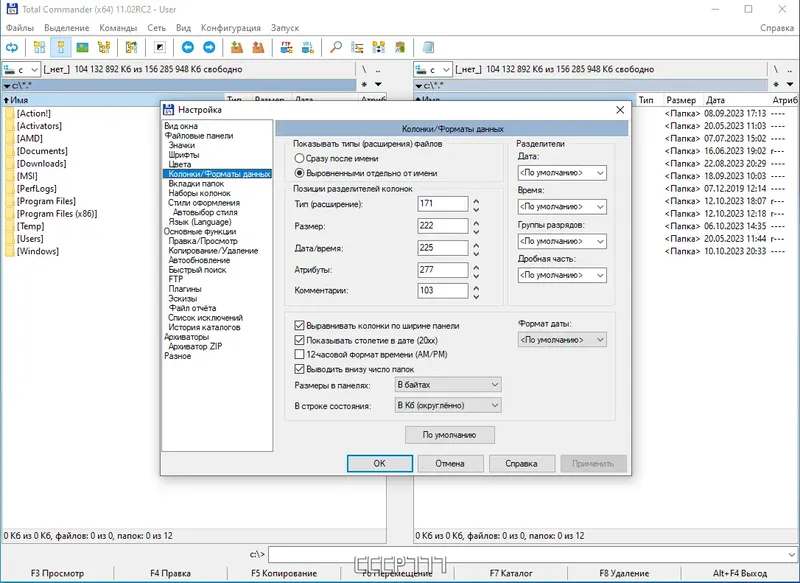Open the 'Запуск' menu
This screenshot has width=800, height=583.
point(285,28)
